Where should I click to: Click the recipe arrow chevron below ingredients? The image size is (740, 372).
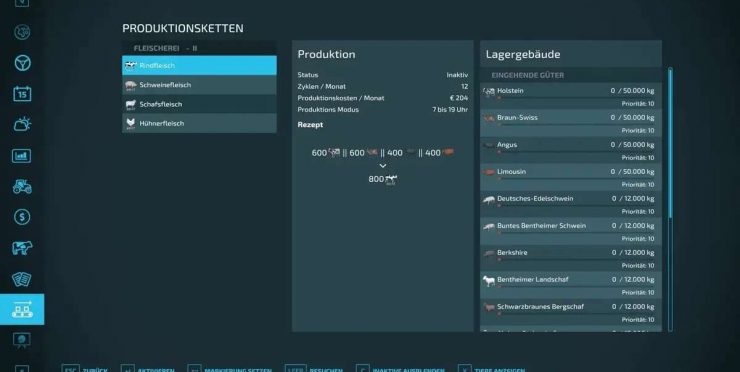click(x=383, y=166)
